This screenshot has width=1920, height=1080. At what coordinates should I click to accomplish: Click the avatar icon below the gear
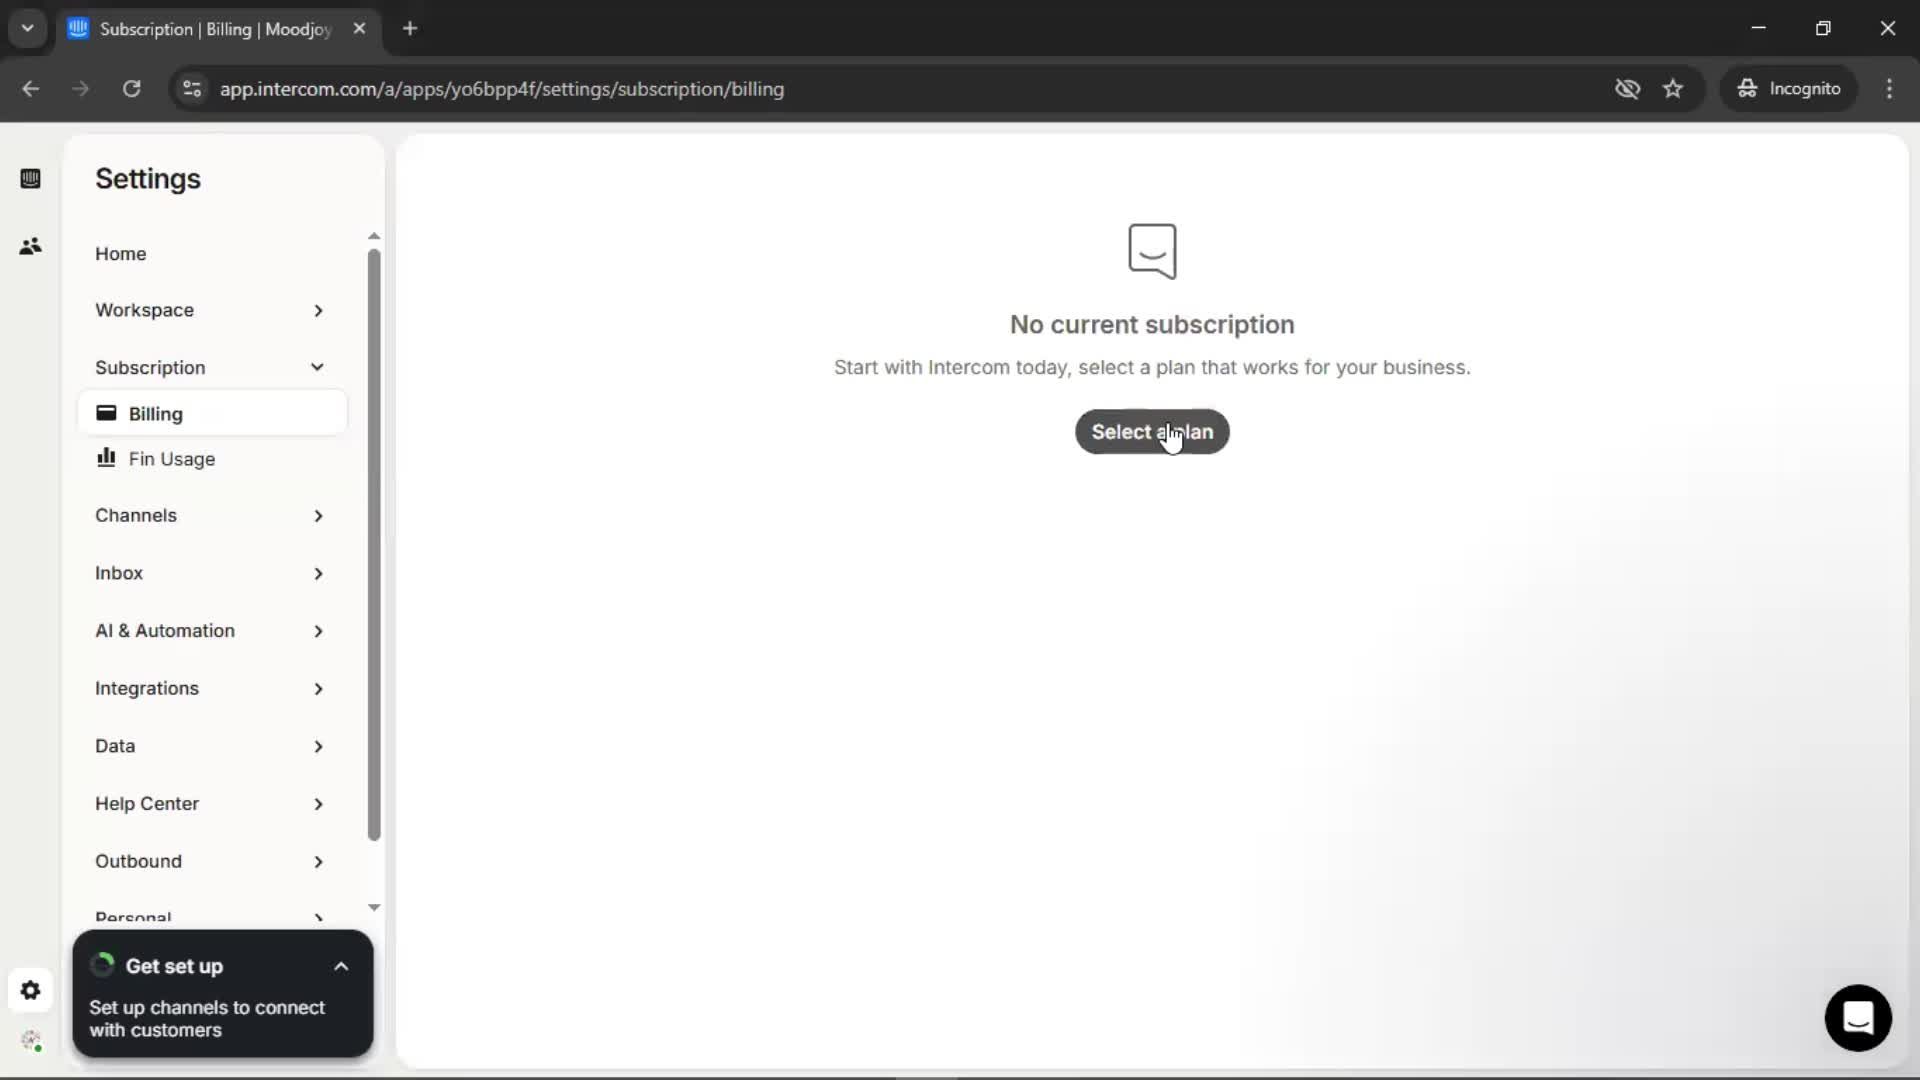click(x=31, y=1041)
